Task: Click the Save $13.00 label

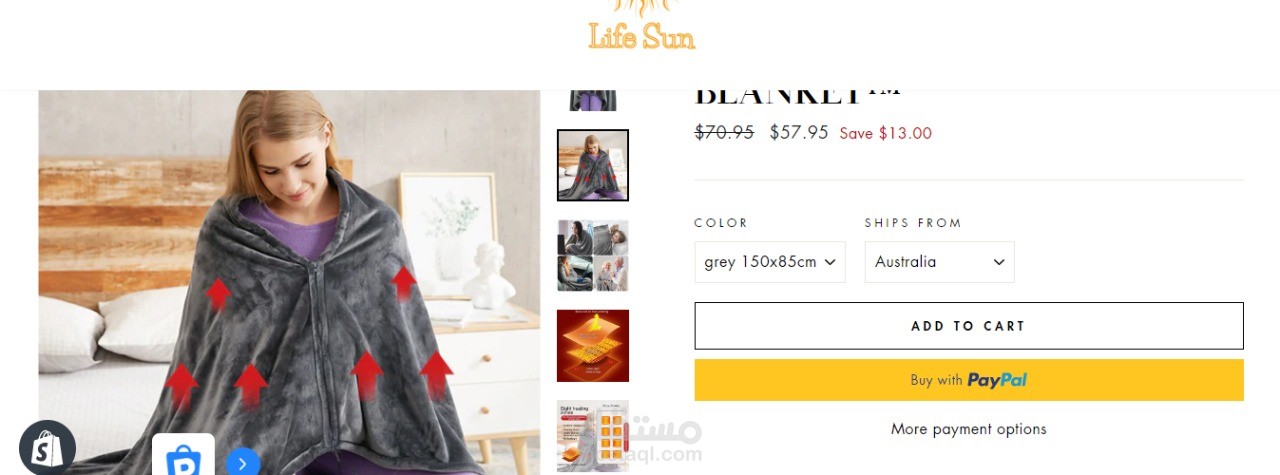Action: (886, 133)
